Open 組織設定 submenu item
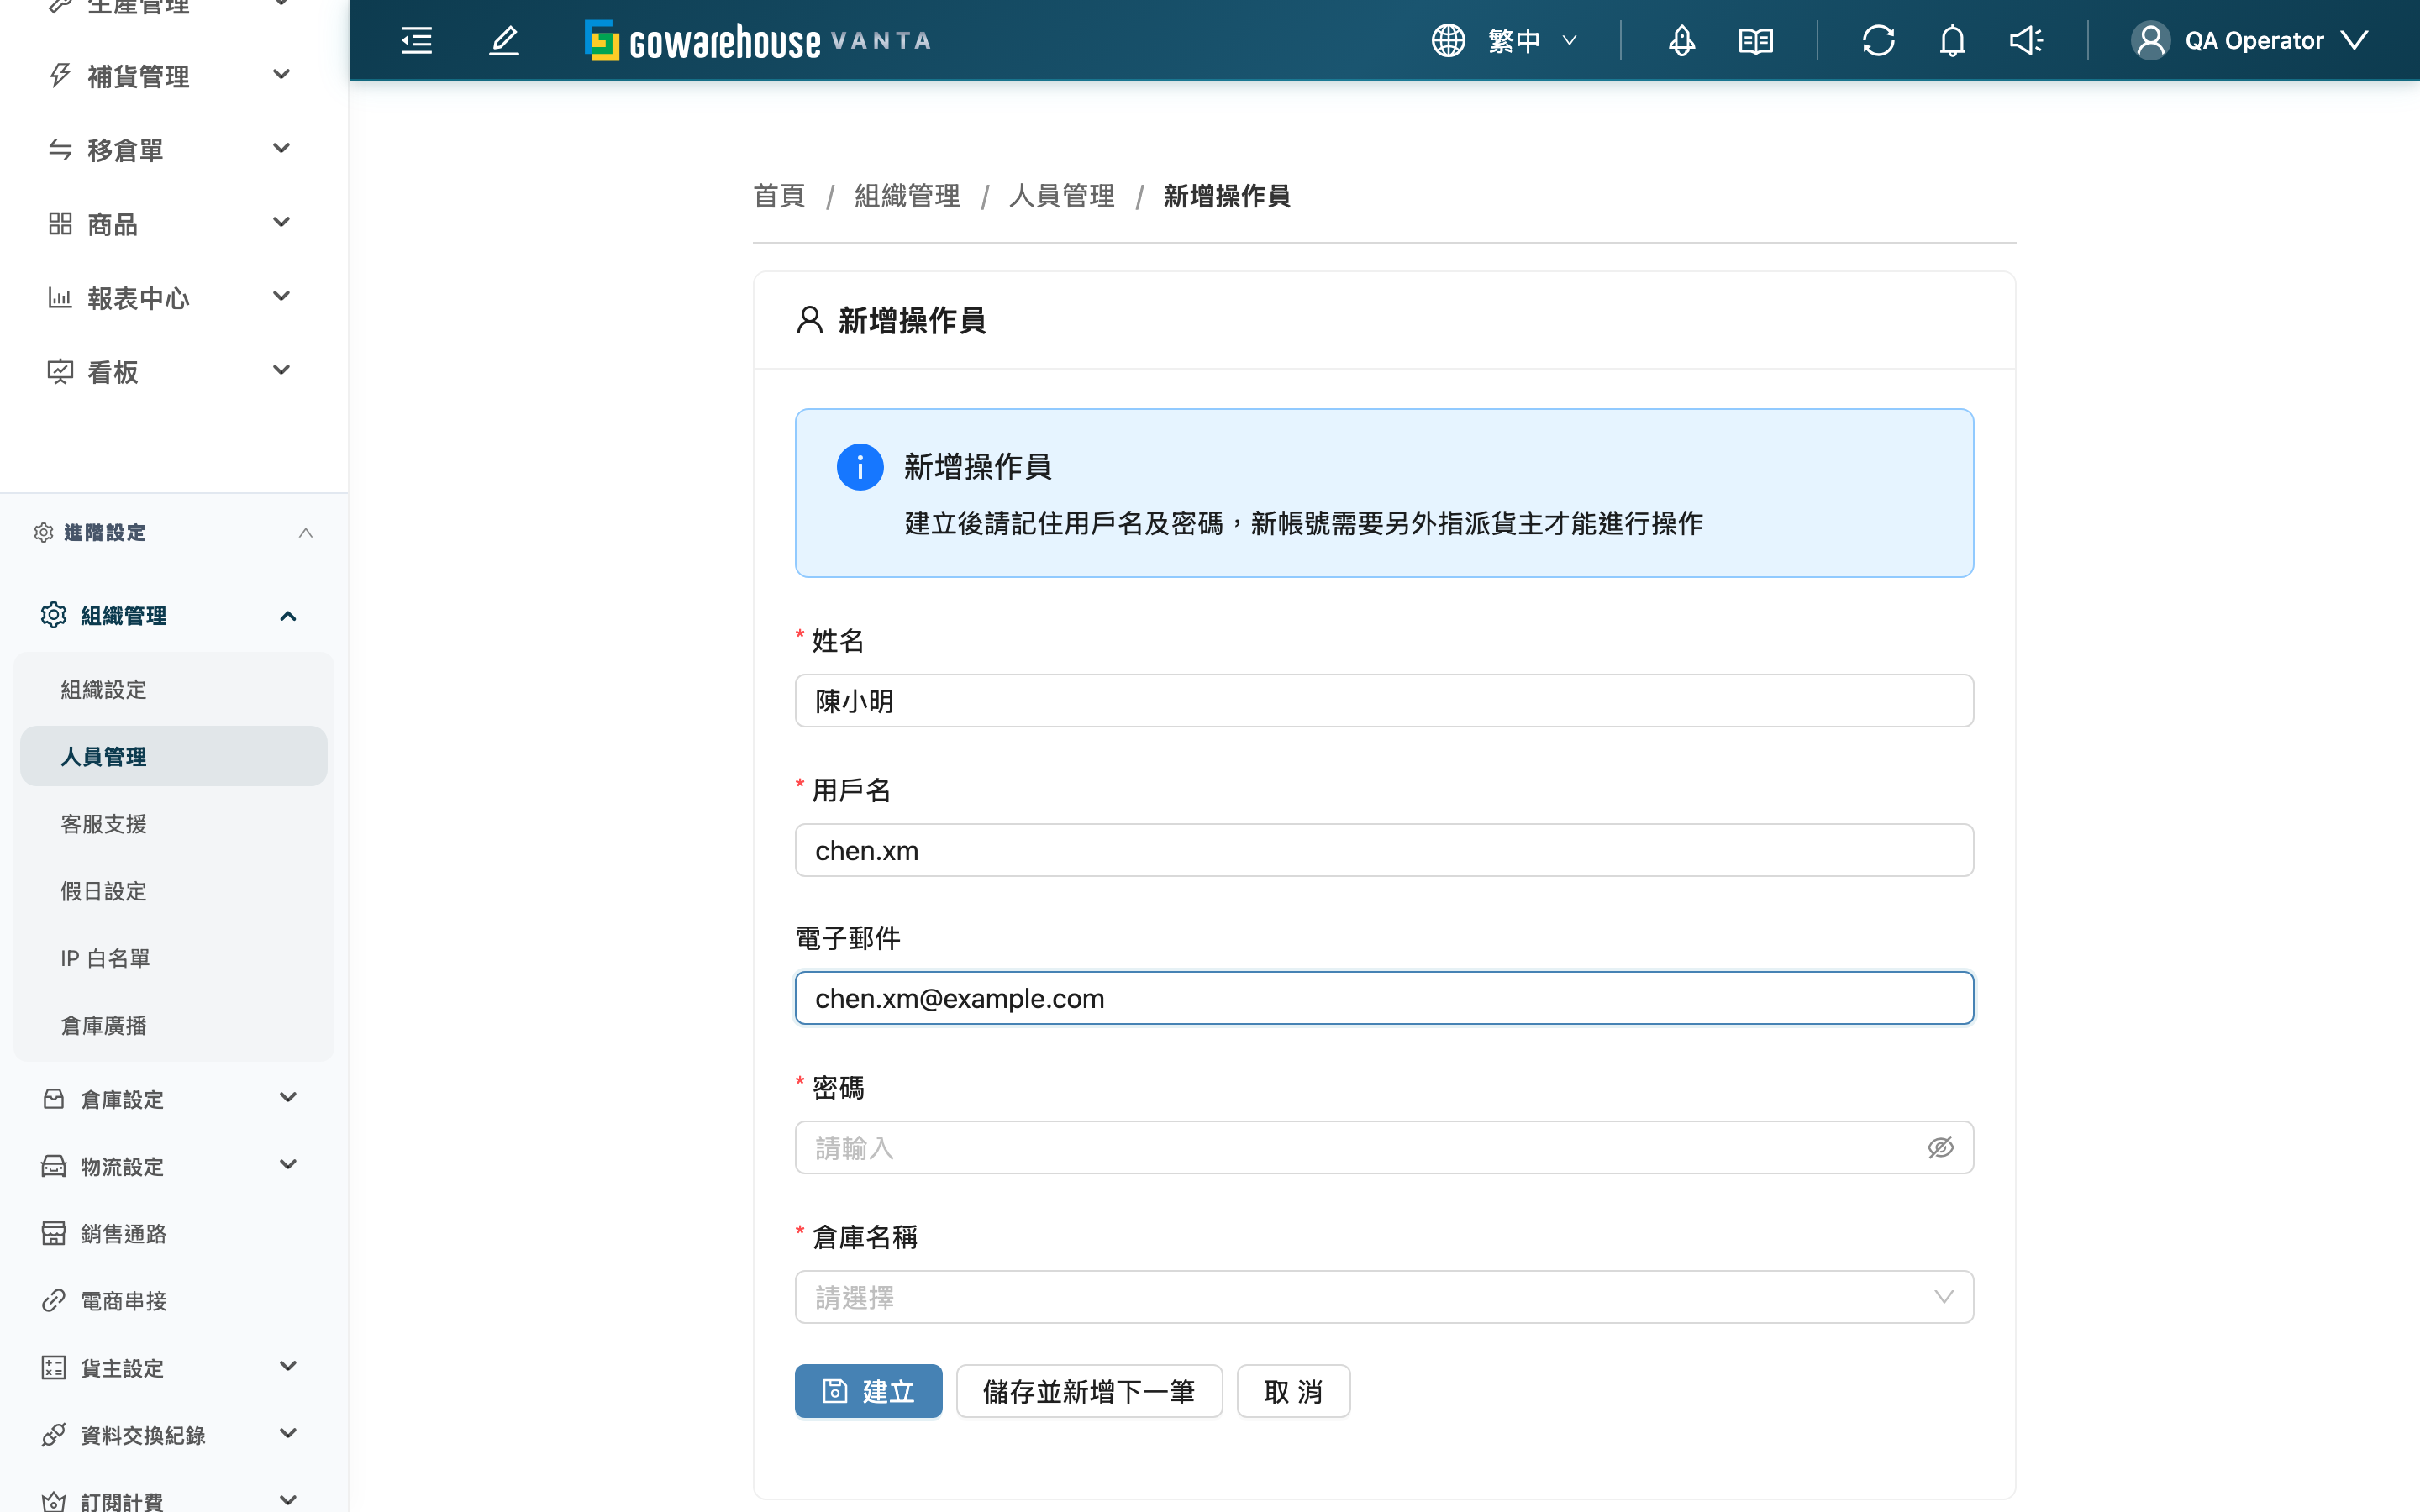2420x1512 pixels. pos(174,689)
